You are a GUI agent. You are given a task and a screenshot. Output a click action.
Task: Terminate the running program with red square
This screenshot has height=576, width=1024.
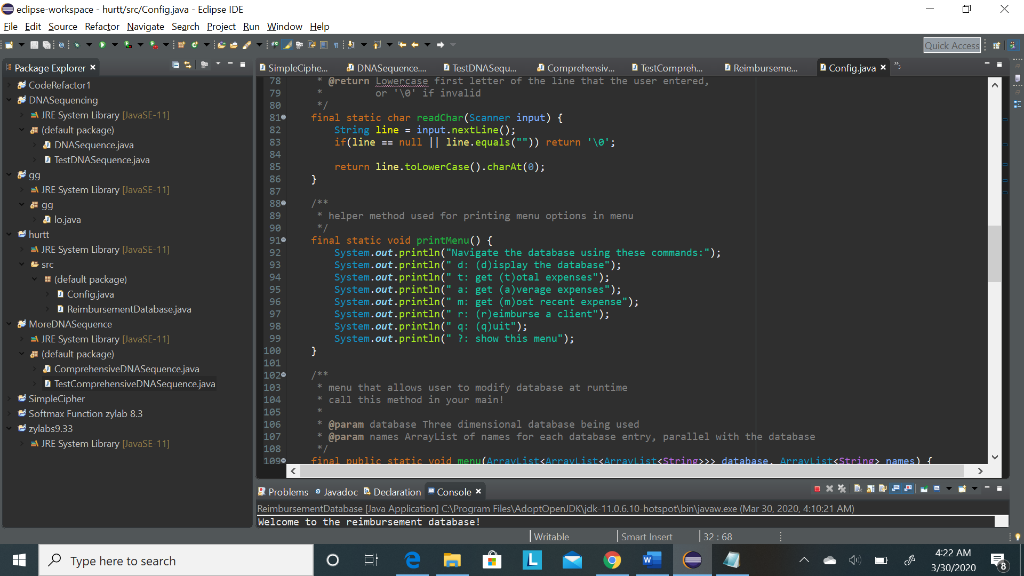tap(817, 488)
